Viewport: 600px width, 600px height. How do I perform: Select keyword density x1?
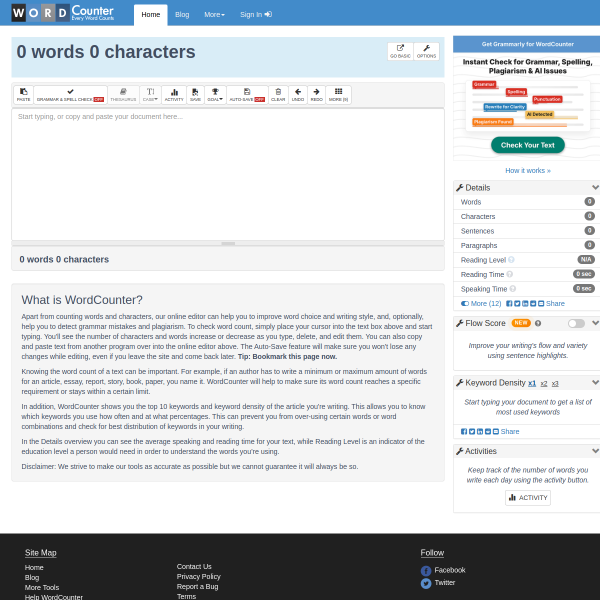pos(532,383)
